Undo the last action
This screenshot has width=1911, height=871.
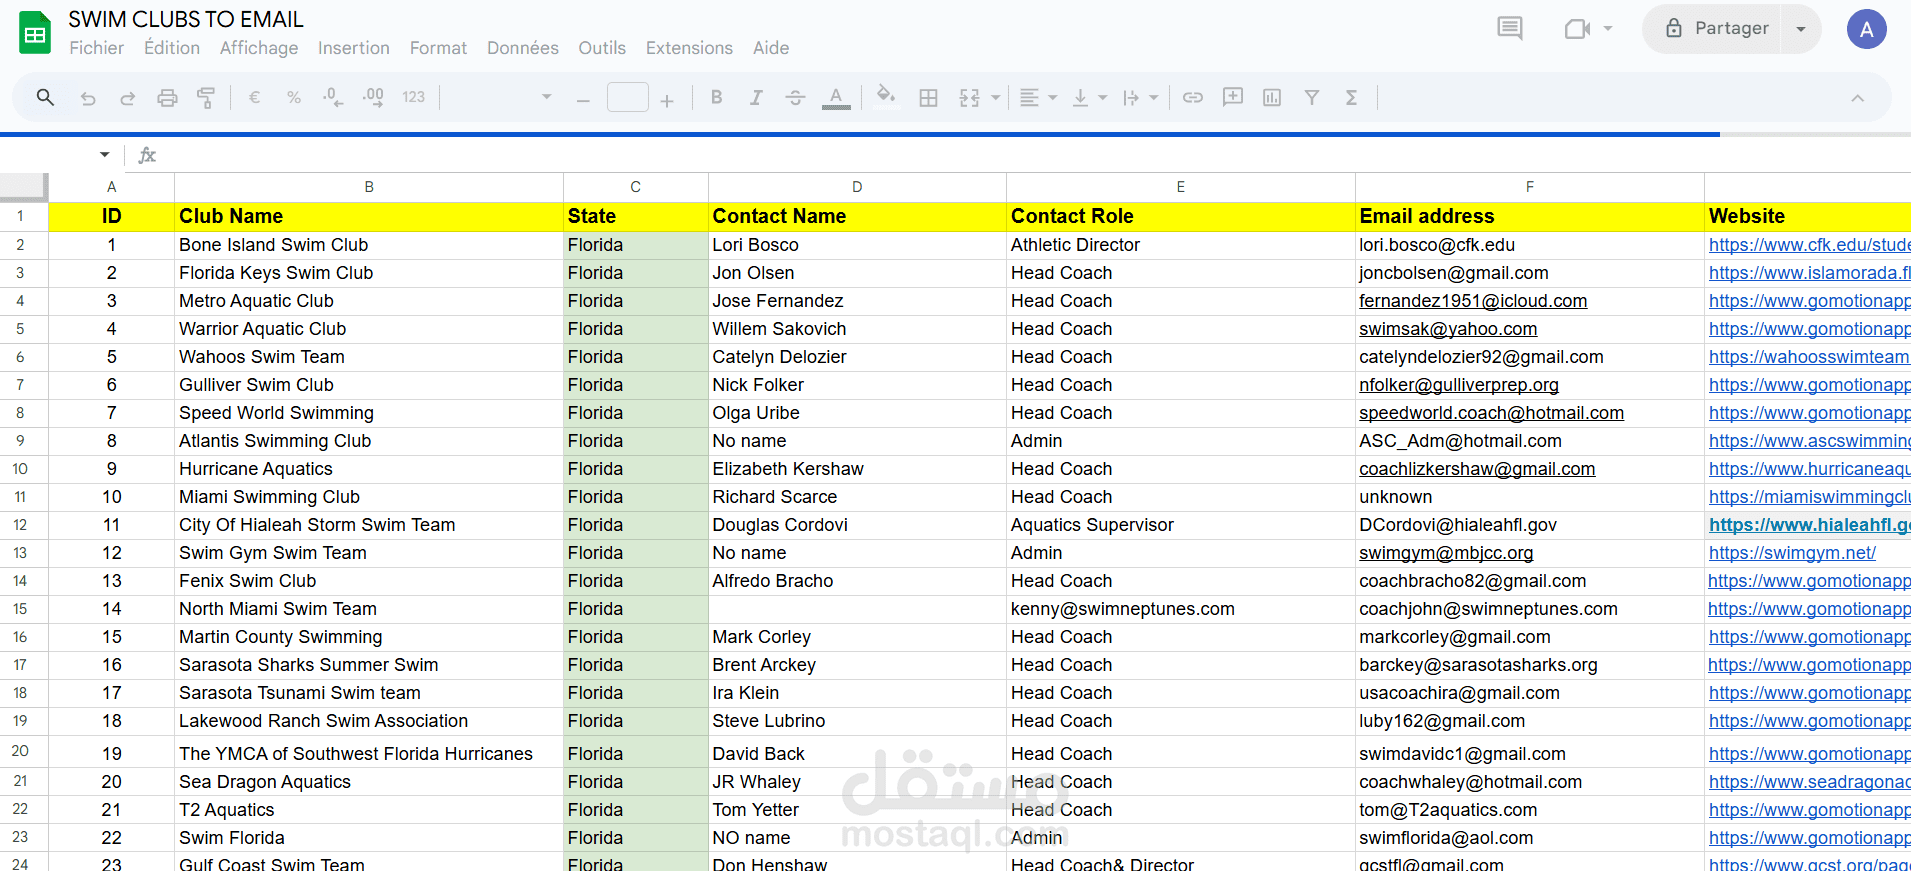[88, 98]
